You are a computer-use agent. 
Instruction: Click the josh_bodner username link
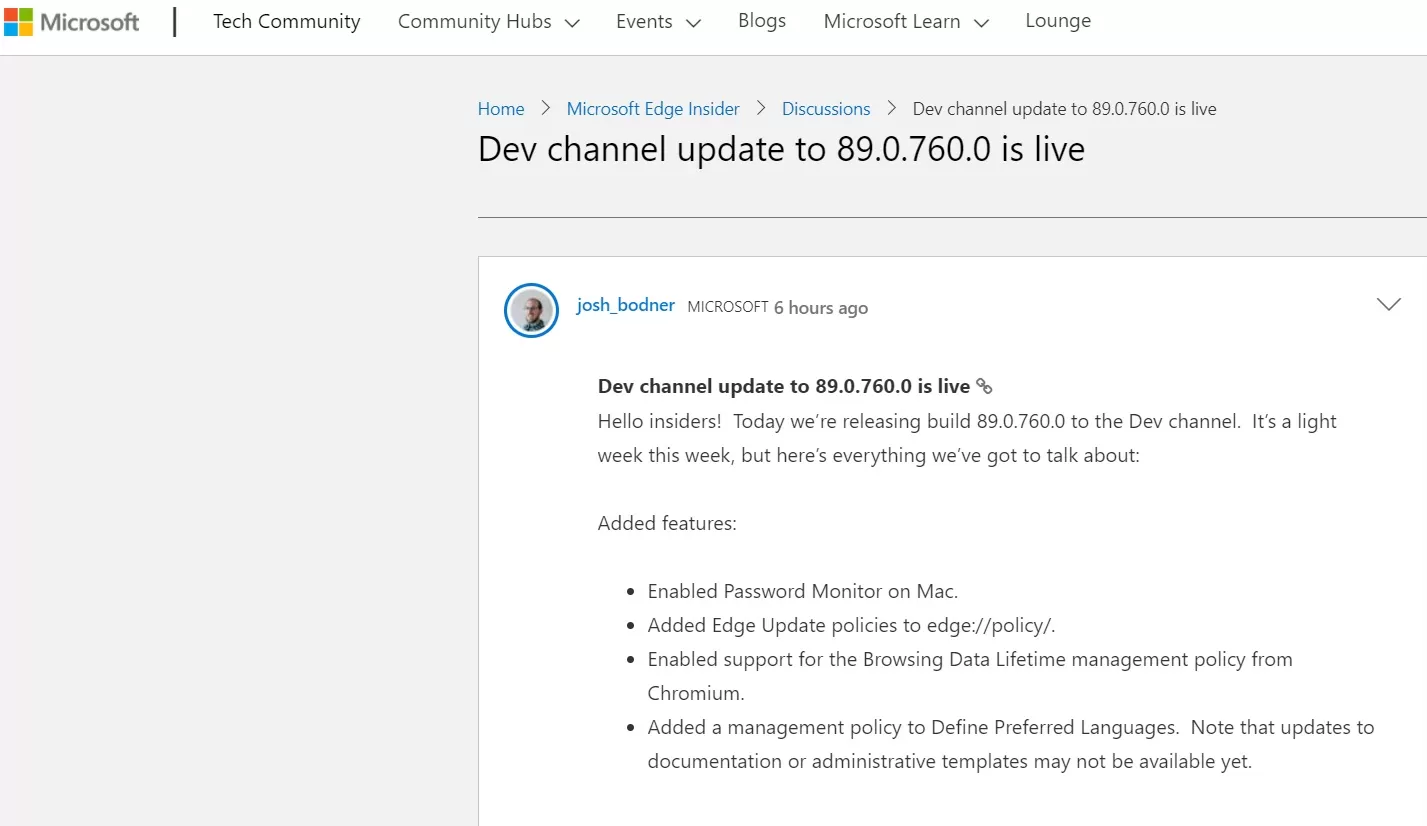point(626,305)
